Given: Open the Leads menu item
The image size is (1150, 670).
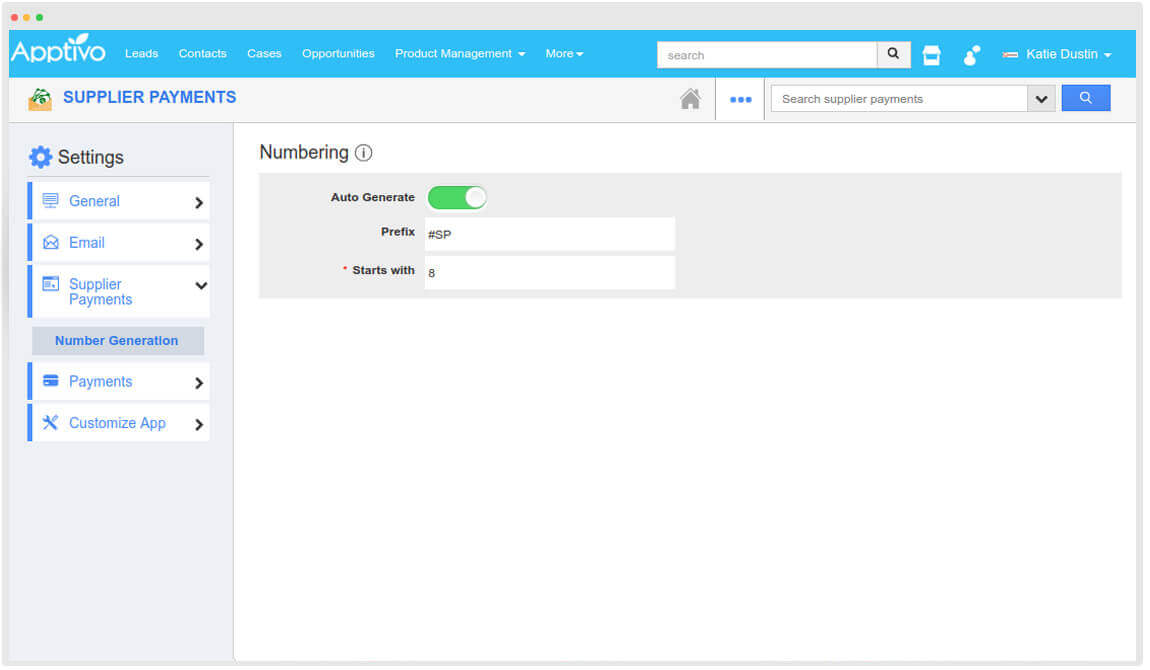Looking at the screenshot, I should [x=141, y=54].
